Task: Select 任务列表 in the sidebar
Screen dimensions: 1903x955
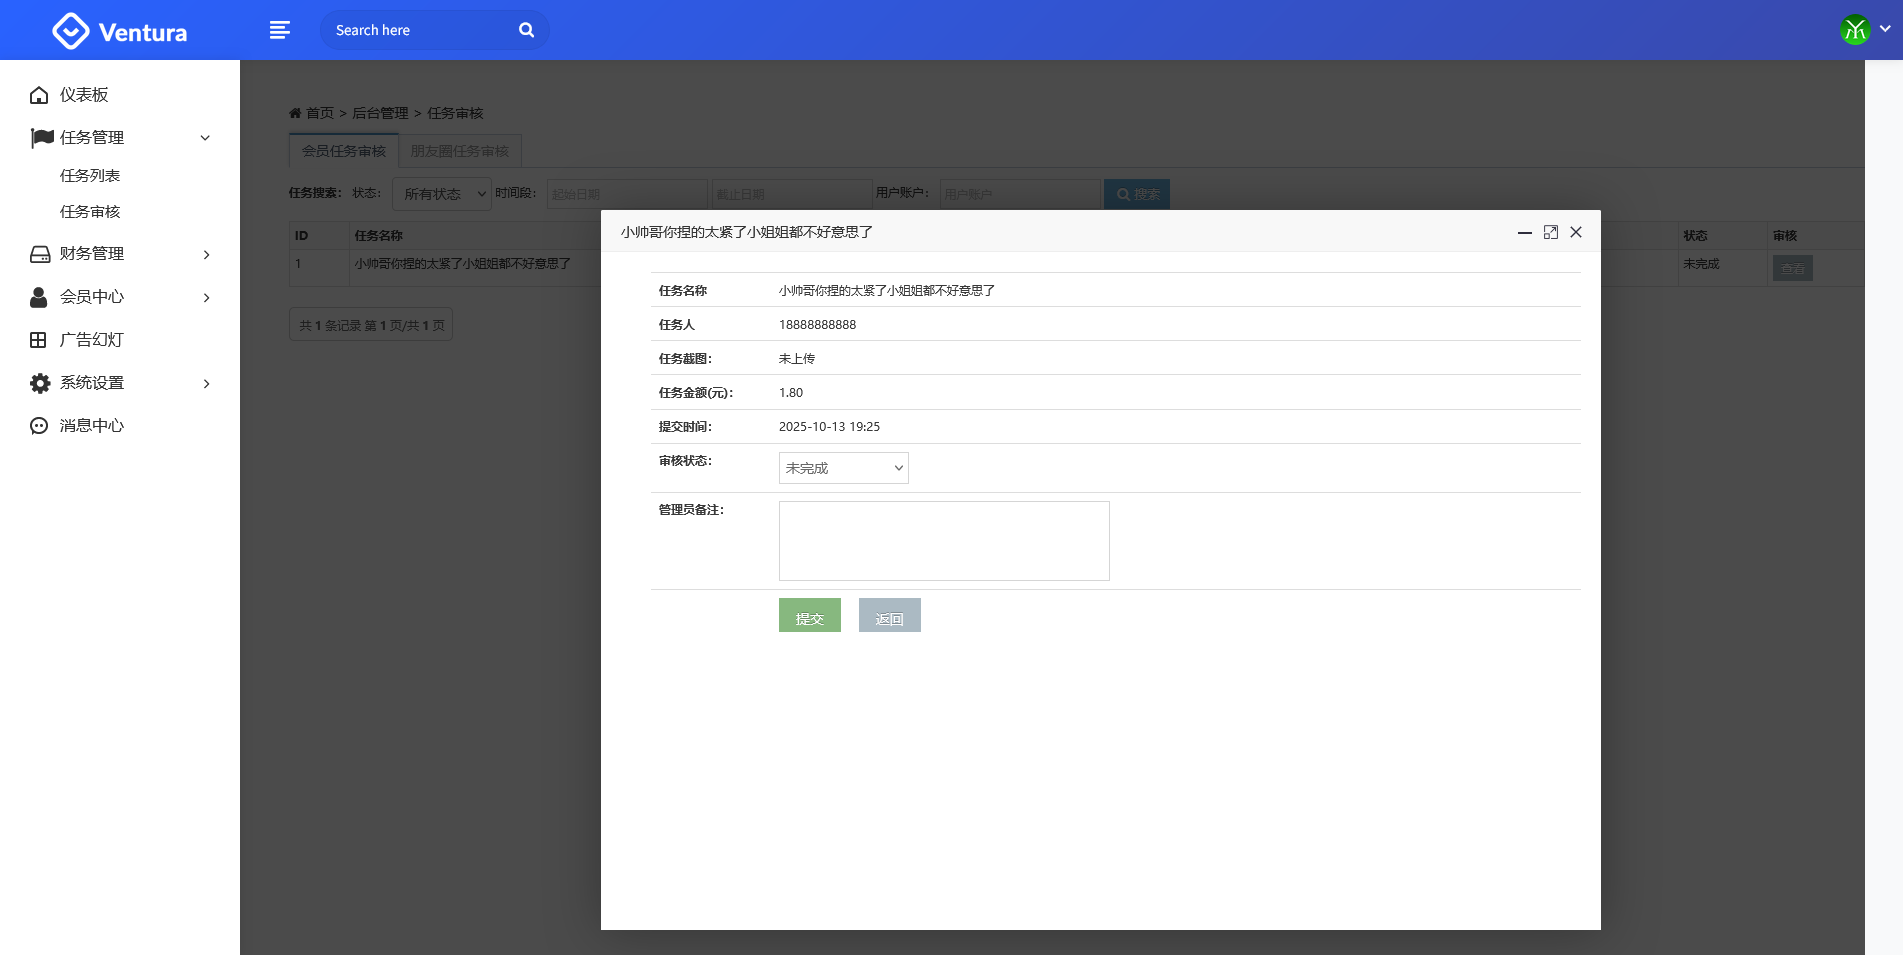Action: pos(90,176)
